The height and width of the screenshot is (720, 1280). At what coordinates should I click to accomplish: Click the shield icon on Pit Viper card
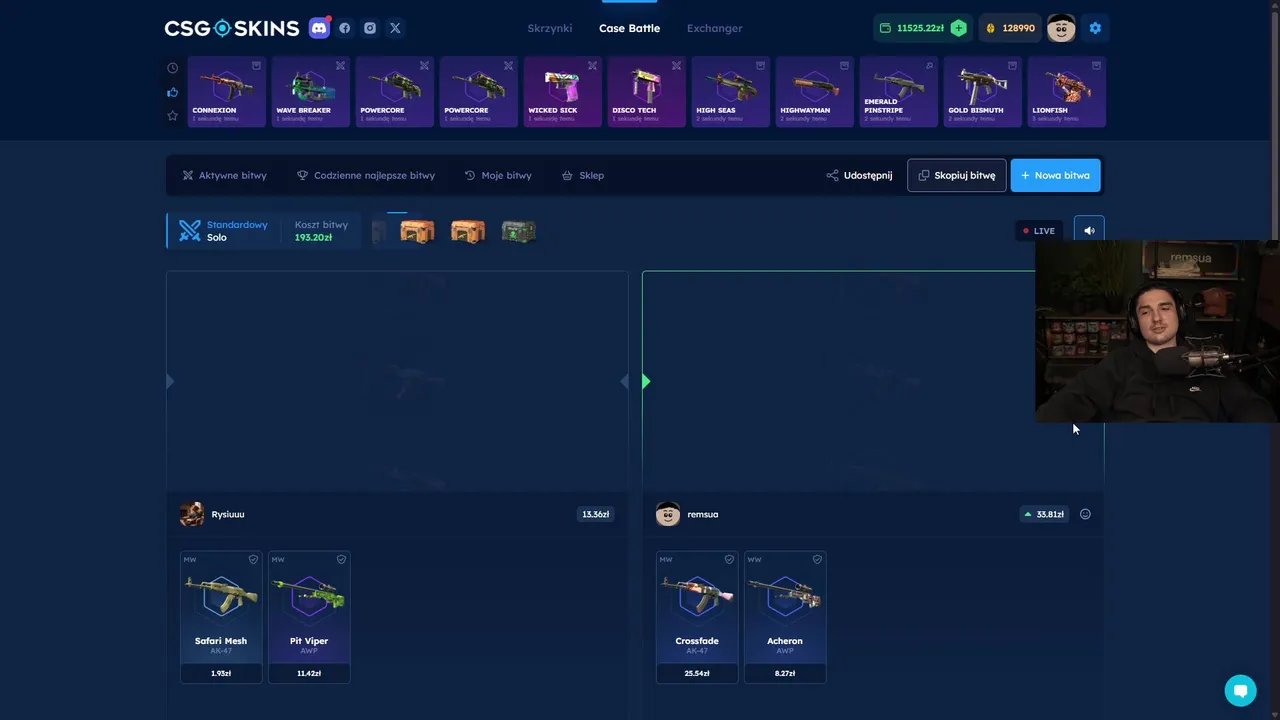click(x=341, y=560)
